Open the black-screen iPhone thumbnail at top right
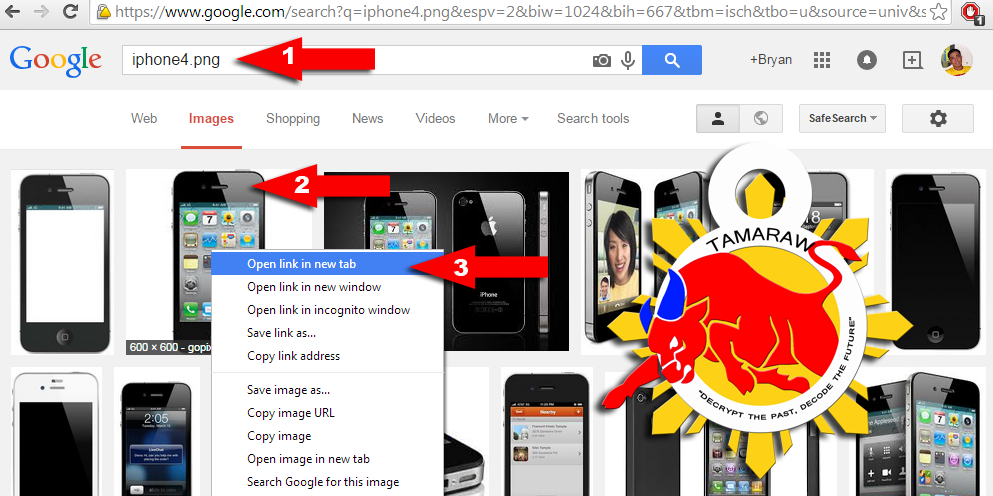 coord(935,262)
